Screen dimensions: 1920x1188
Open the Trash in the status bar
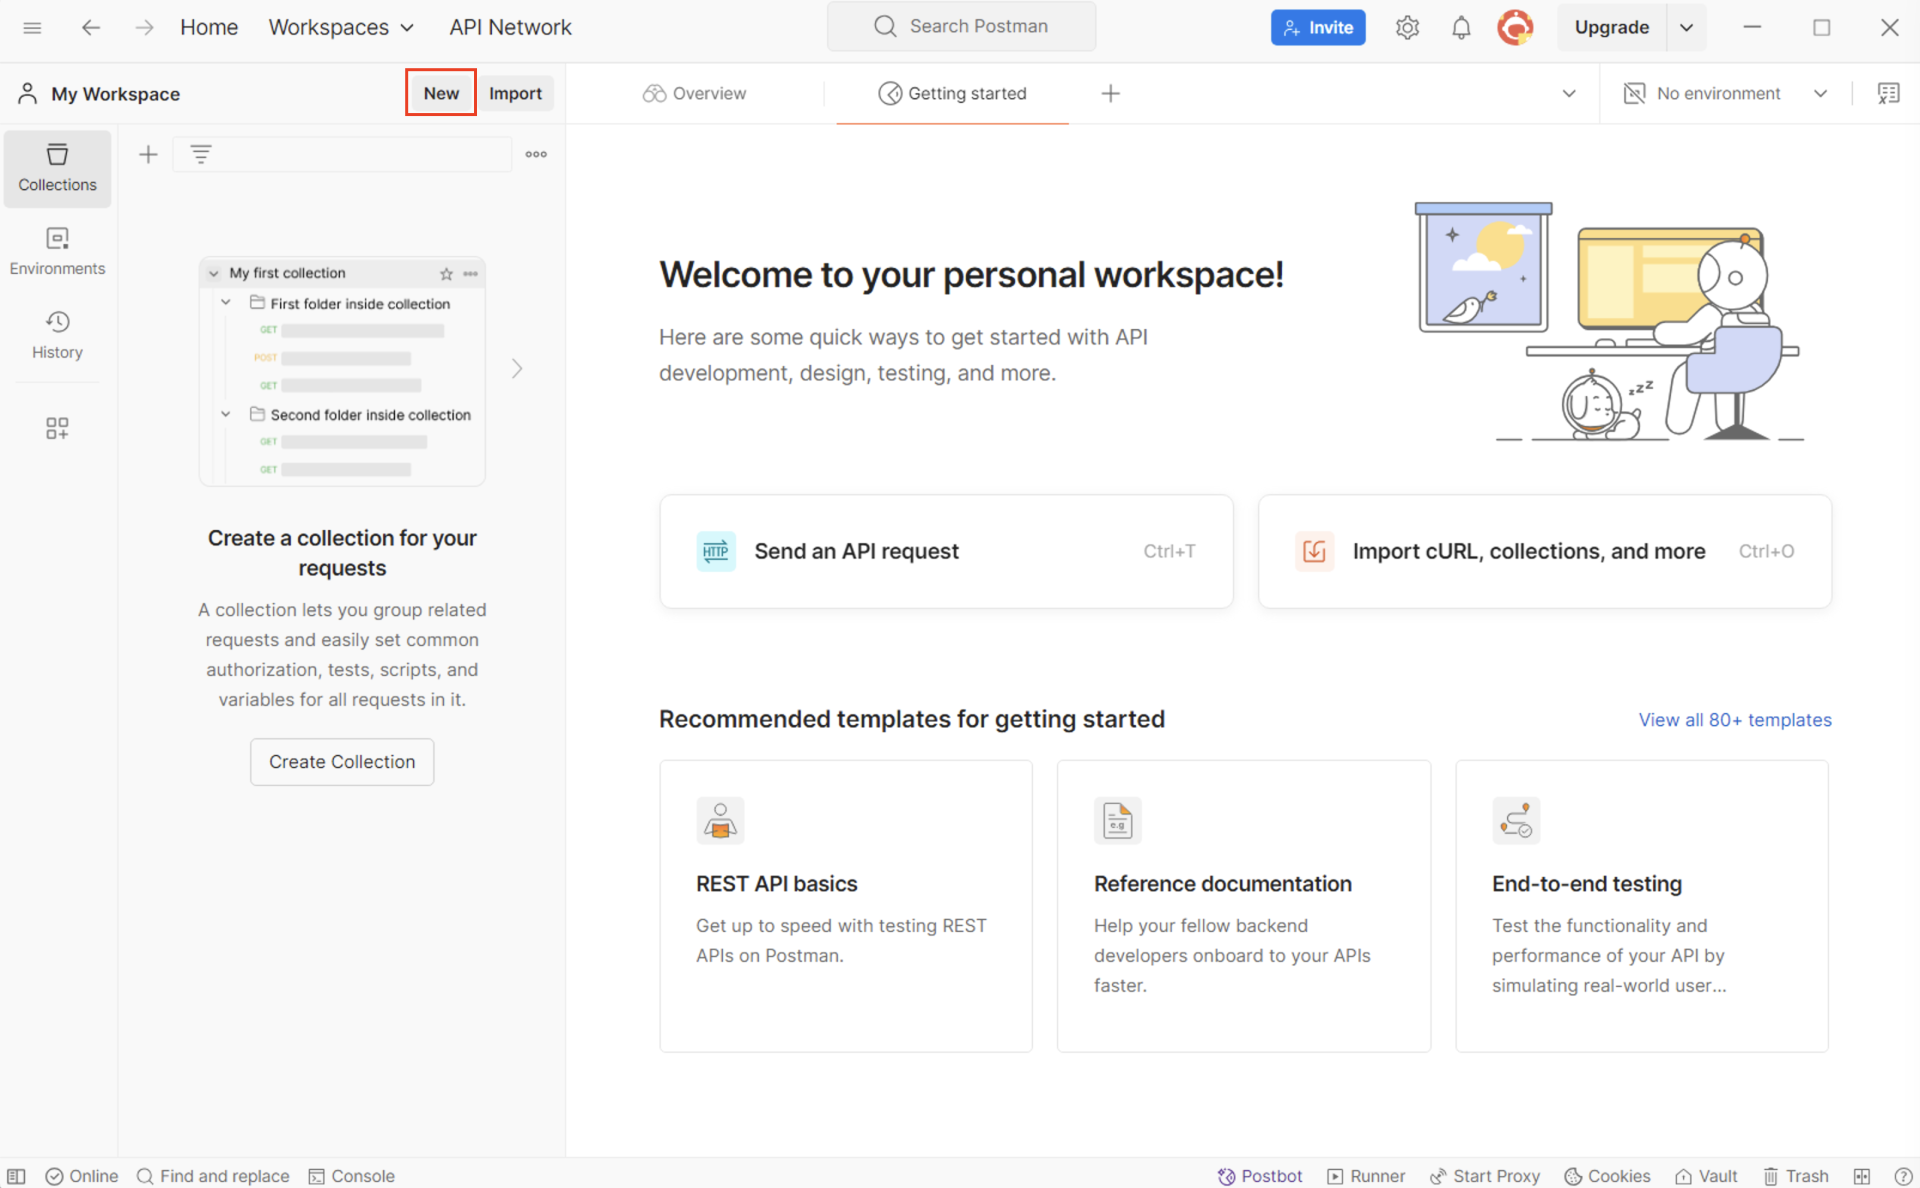(1796, 1176)
